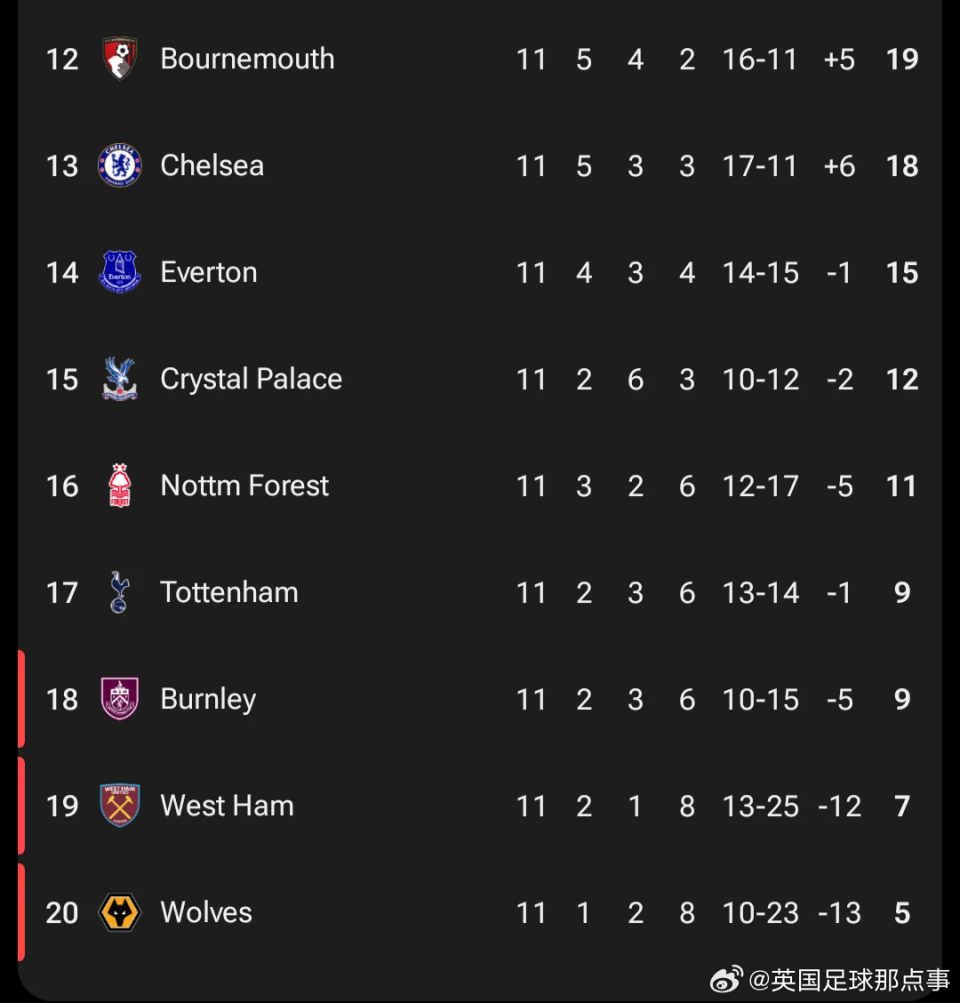Open the Wolves team name link
960x1003 pixels.
[206, 912]
